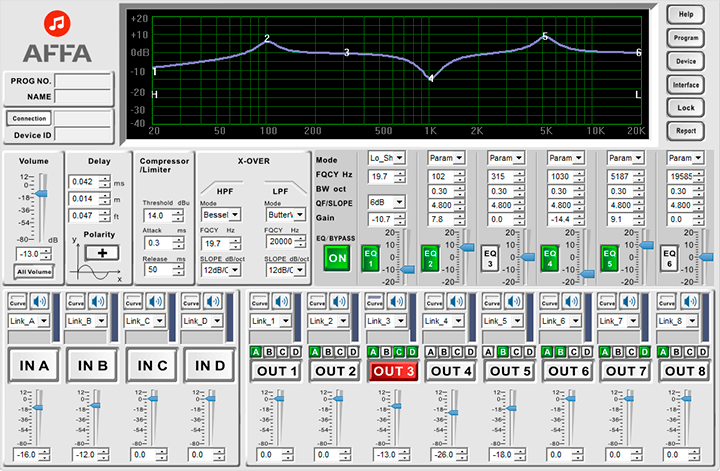Image resolution: width=720 pixels, height=471 pixels.
Task: Show the curve for IN C
Action: (x=133, y=302)
